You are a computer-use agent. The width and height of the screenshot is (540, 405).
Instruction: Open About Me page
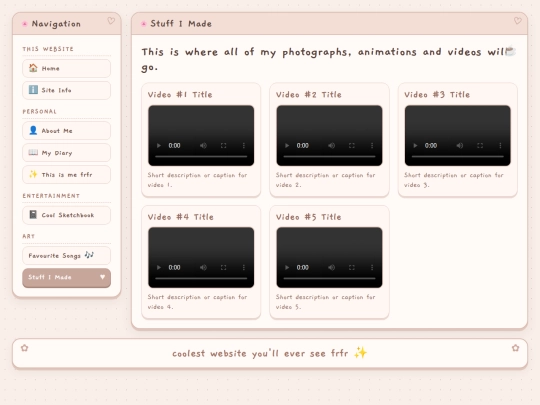[66, 131]
